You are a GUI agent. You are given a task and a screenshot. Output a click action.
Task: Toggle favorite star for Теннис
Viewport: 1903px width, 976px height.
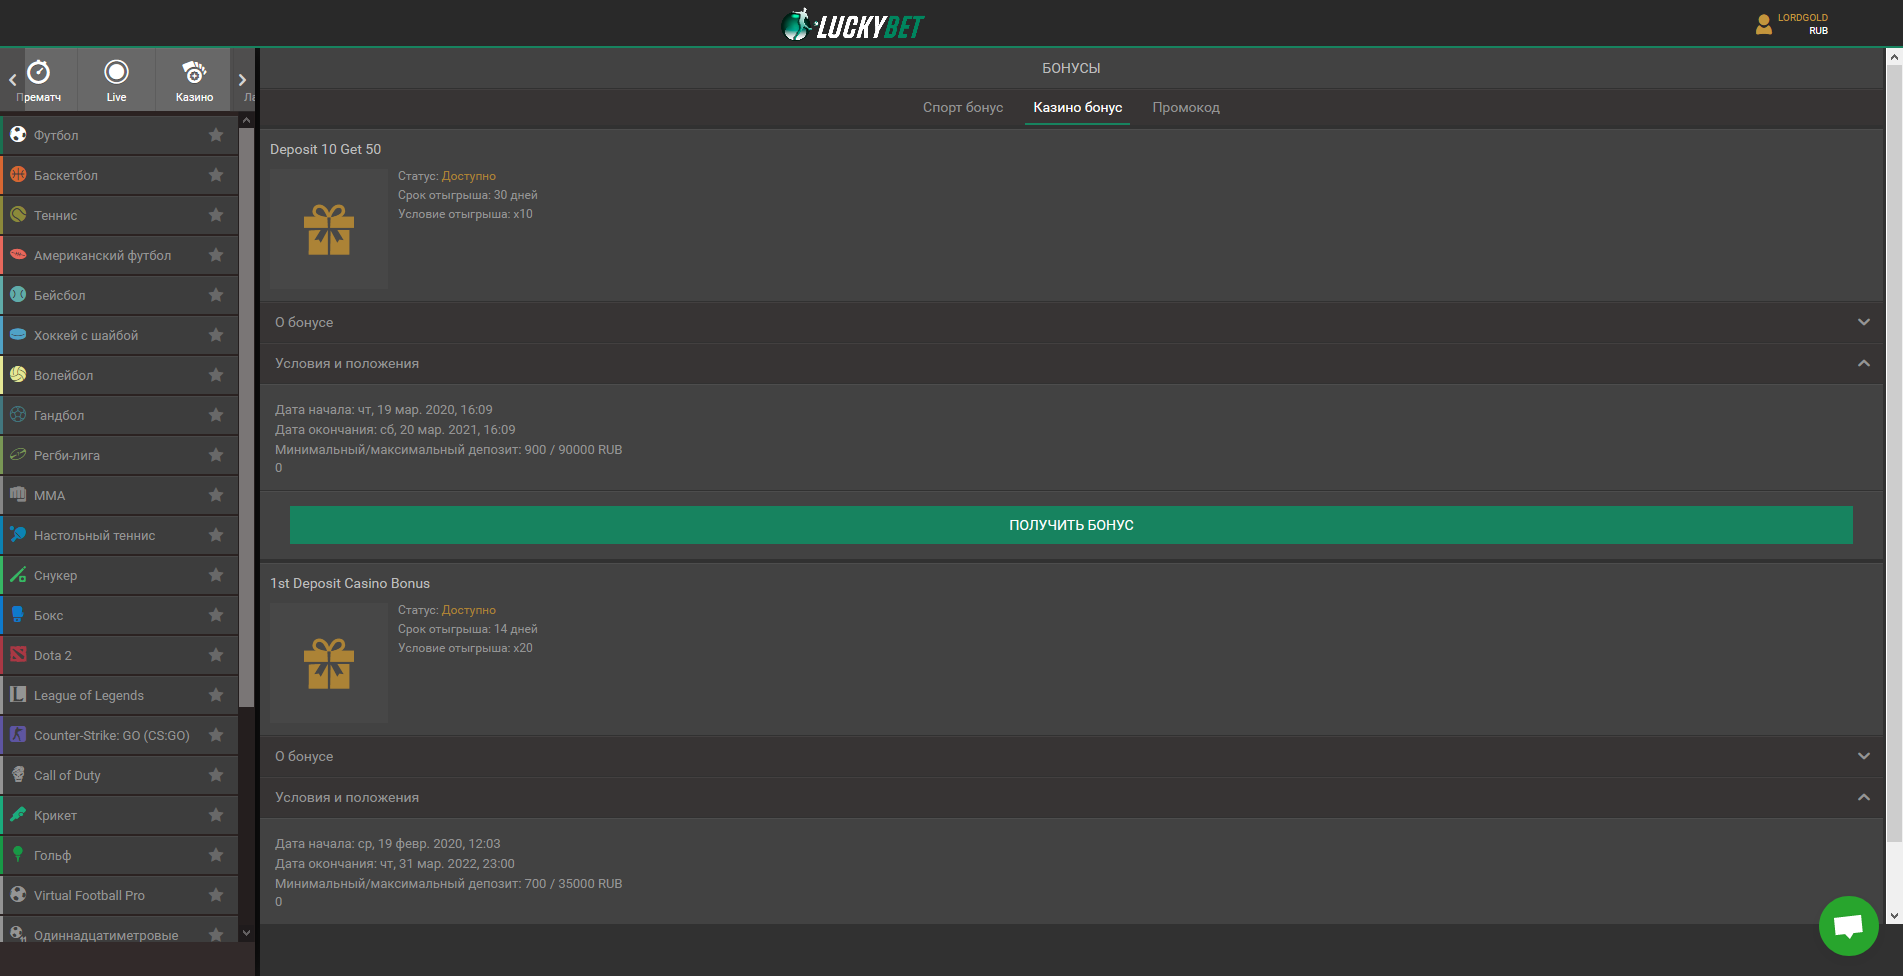[216, 215]
